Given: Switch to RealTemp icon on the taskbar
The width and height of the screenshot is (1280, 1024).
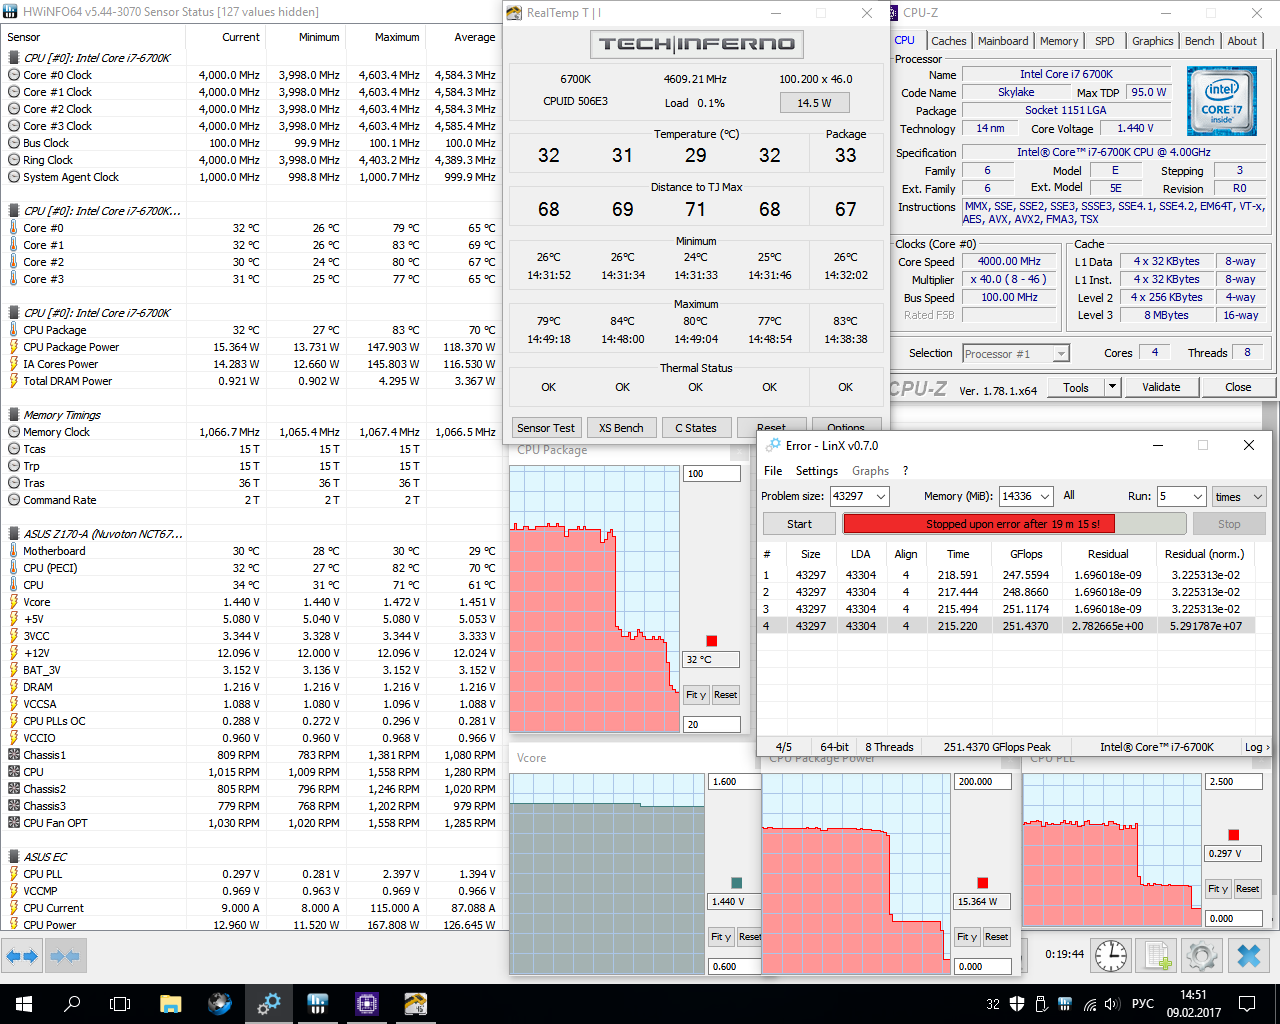Looking at the screenshot, I should pyautogui.click(x=415, y=1003).
